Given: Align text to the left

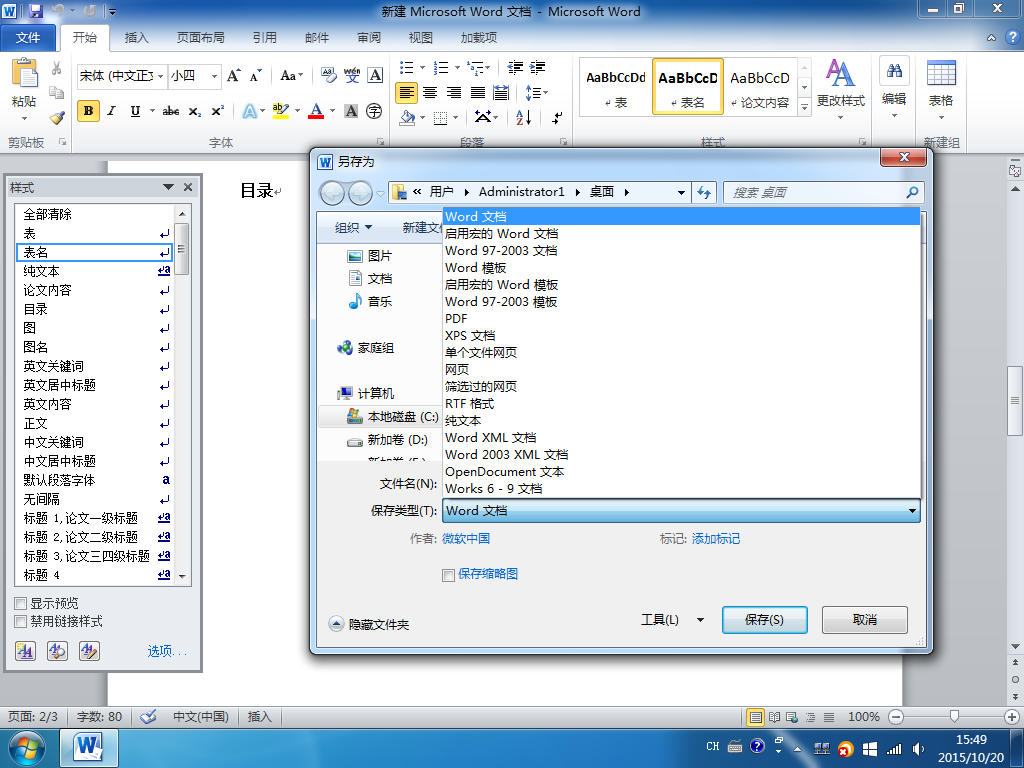Looking at the screenshot, I should coord(406,93).
